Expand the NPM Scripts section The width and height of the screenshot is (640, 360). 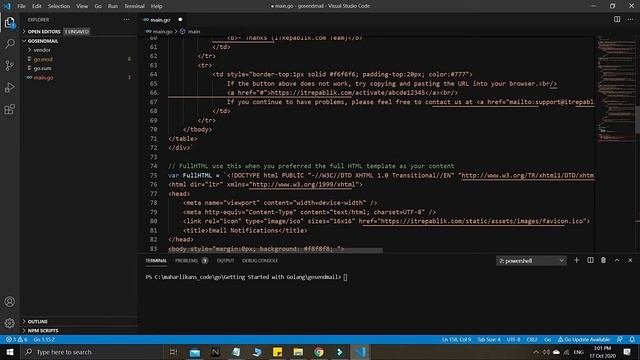pyautogui.click(x=43, y=331)
